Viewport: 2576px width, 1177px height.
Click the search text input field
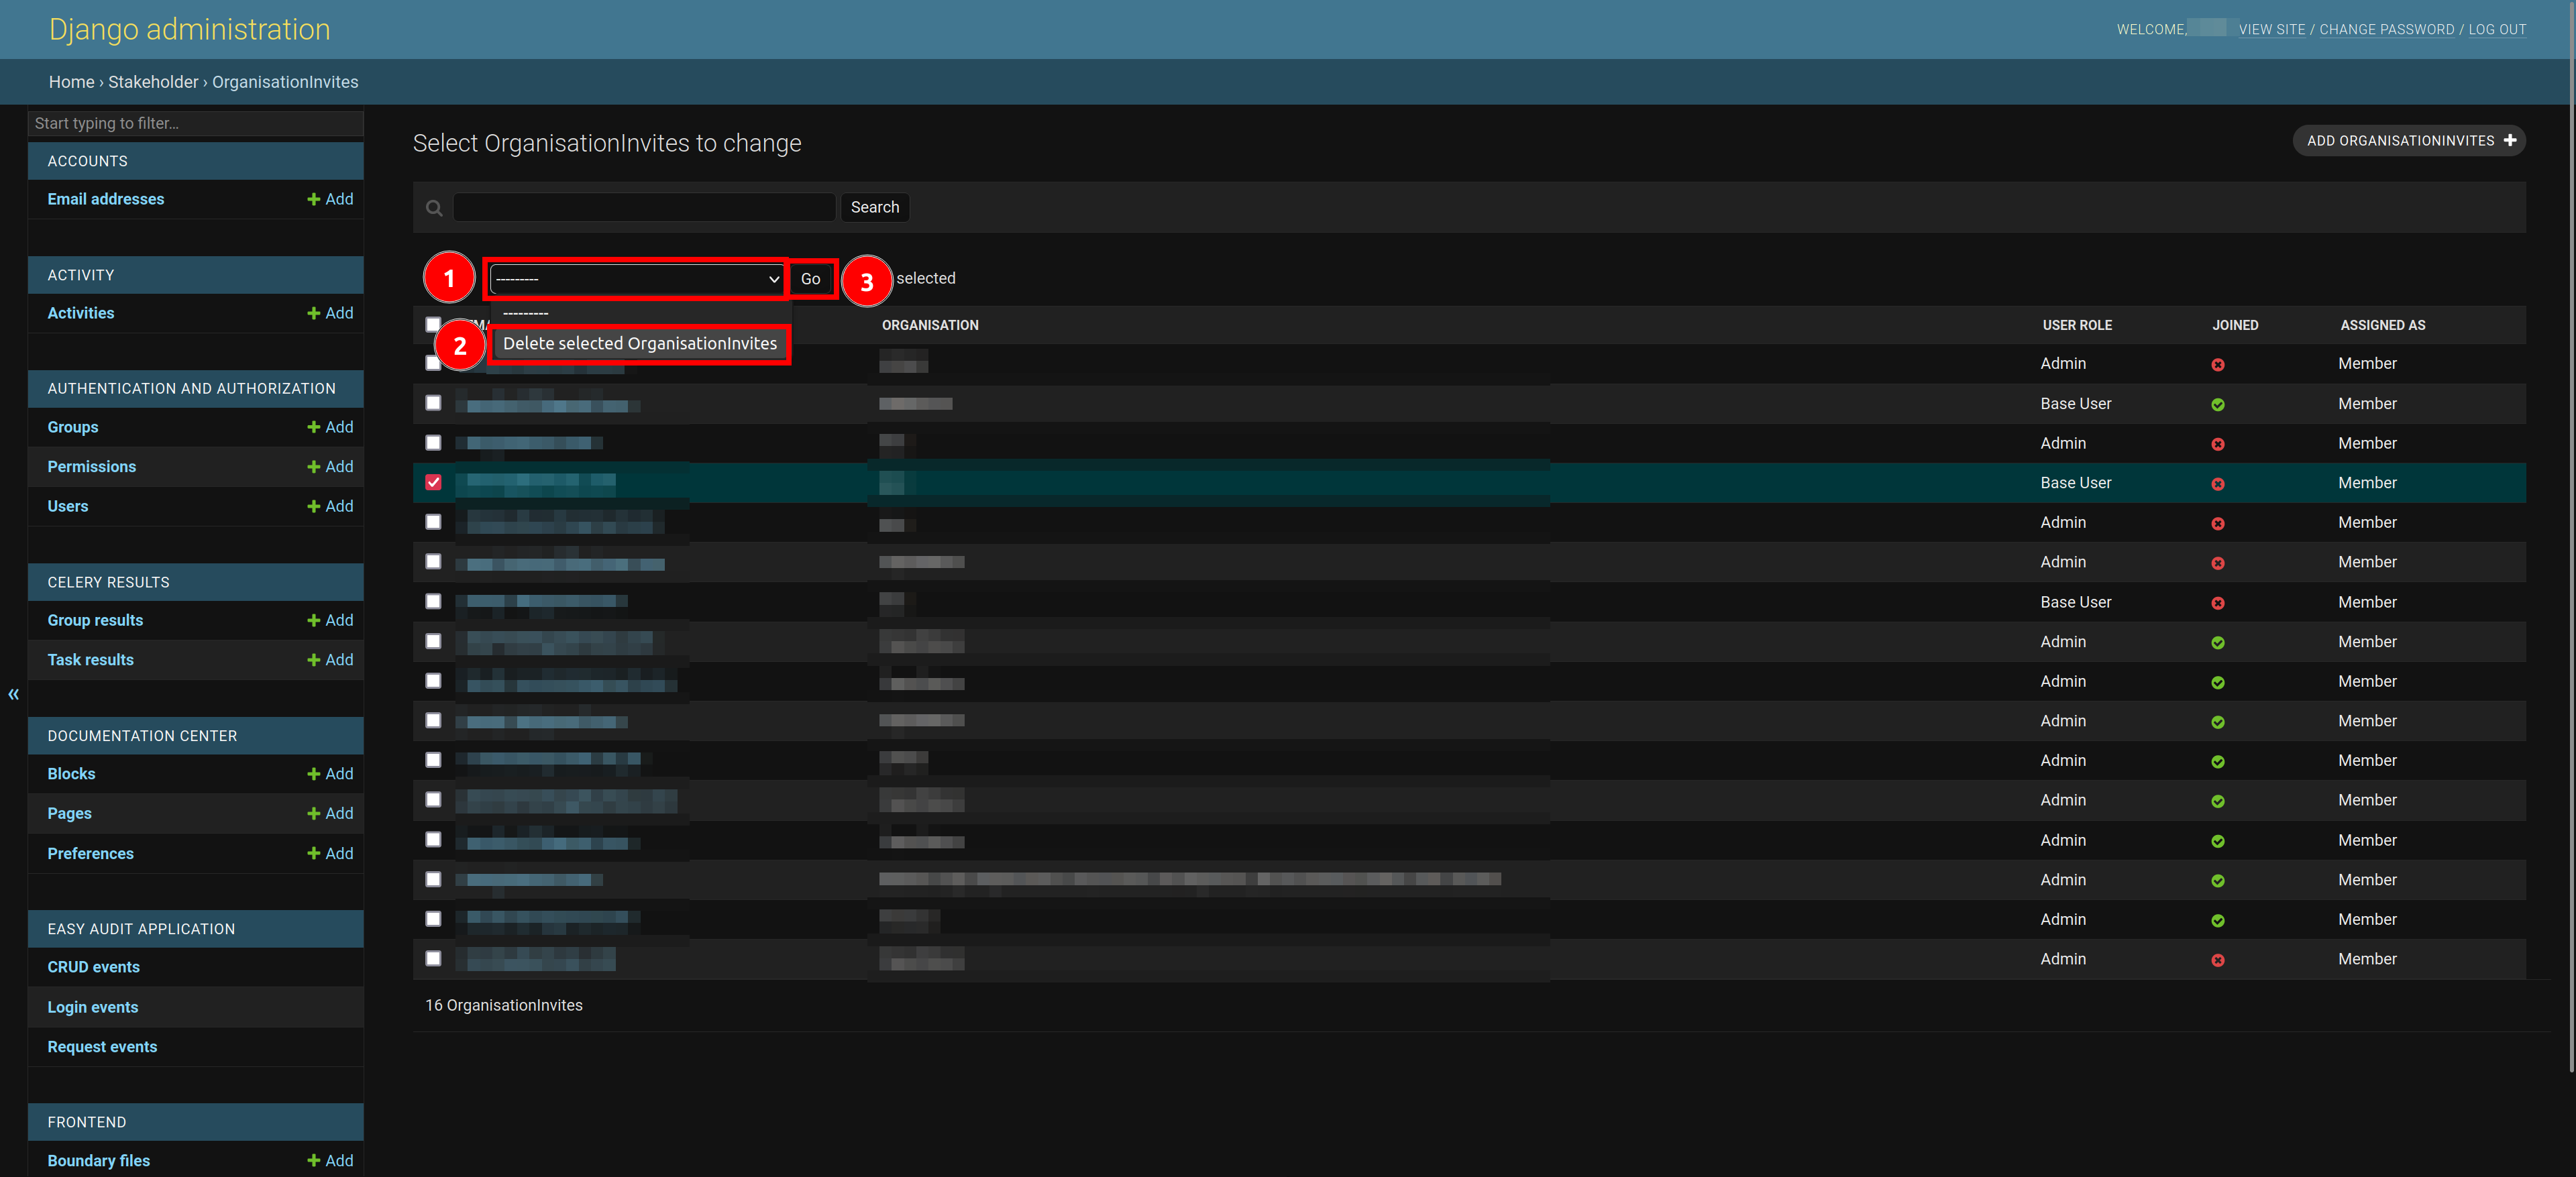[644, 207]
